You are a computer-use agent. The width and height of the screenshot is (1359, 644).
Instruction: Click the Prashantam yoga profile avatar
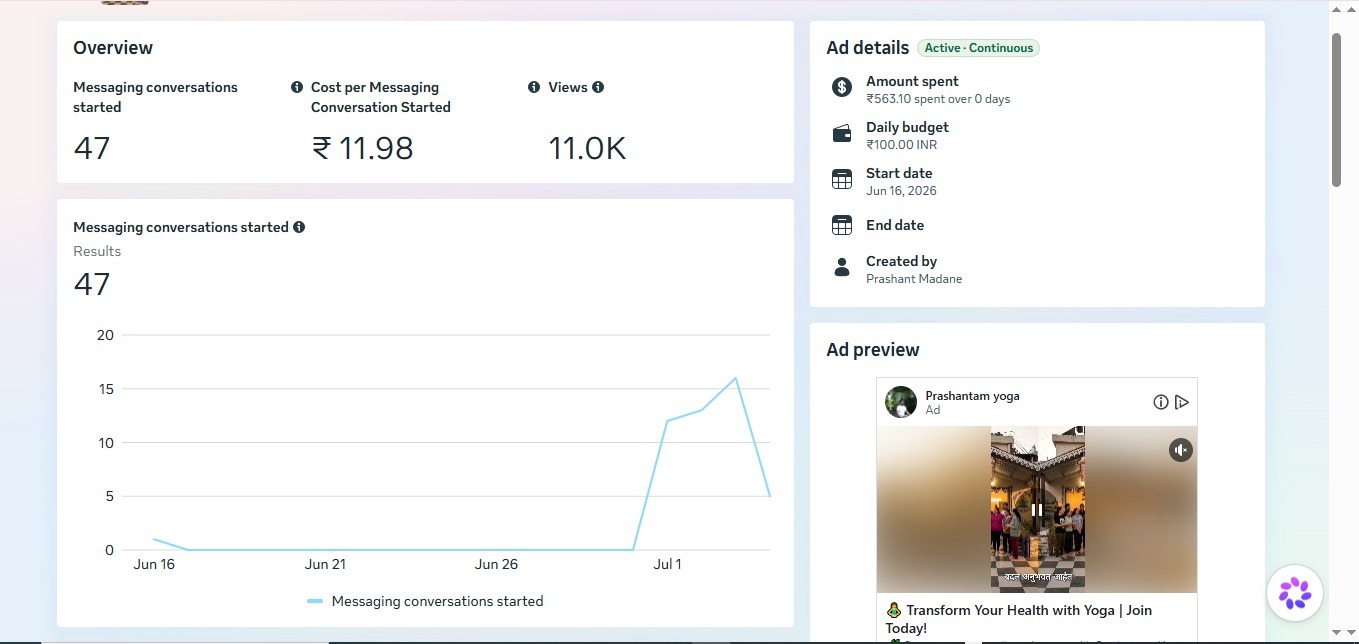pos(901,402)
